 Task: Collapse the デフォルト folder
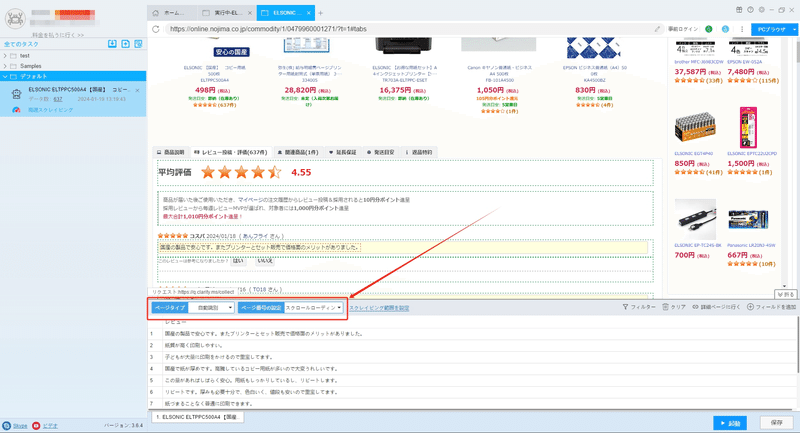[5, 77]
